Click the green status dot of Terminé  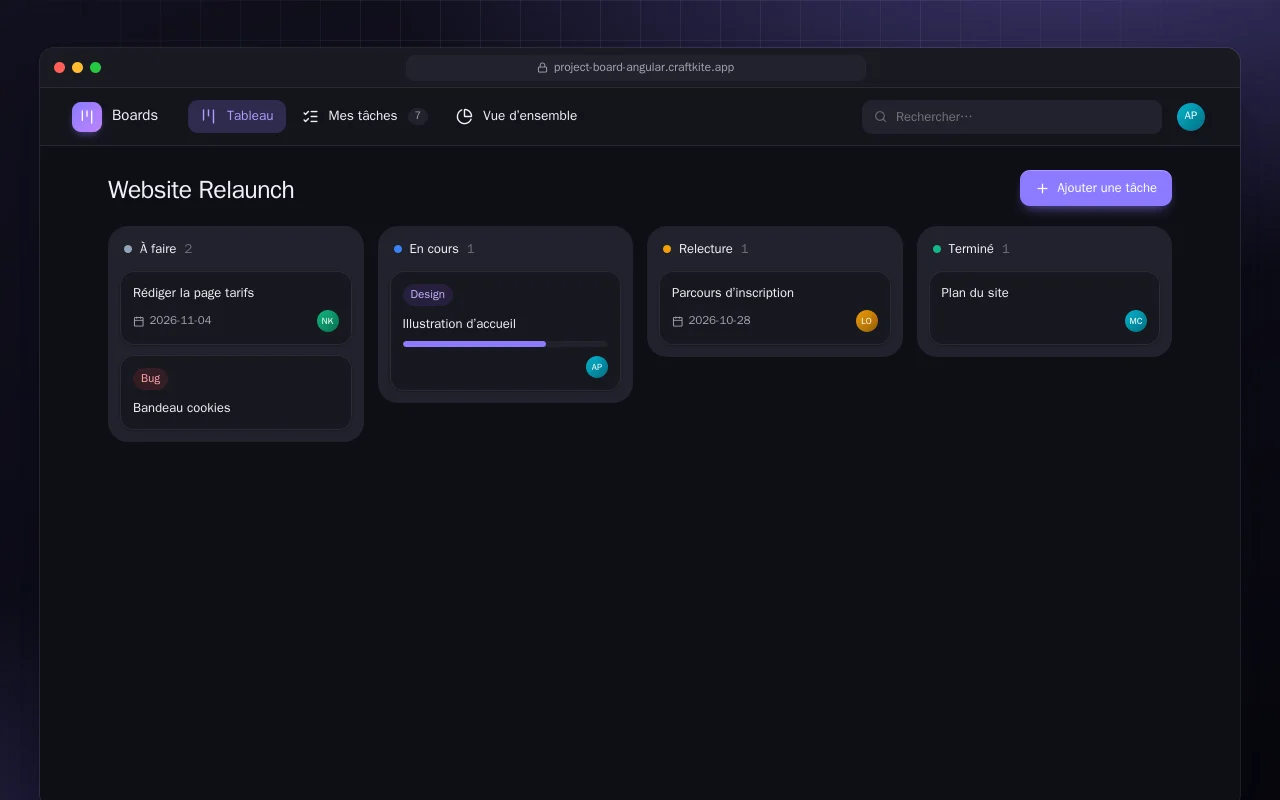tap(937, 249)
